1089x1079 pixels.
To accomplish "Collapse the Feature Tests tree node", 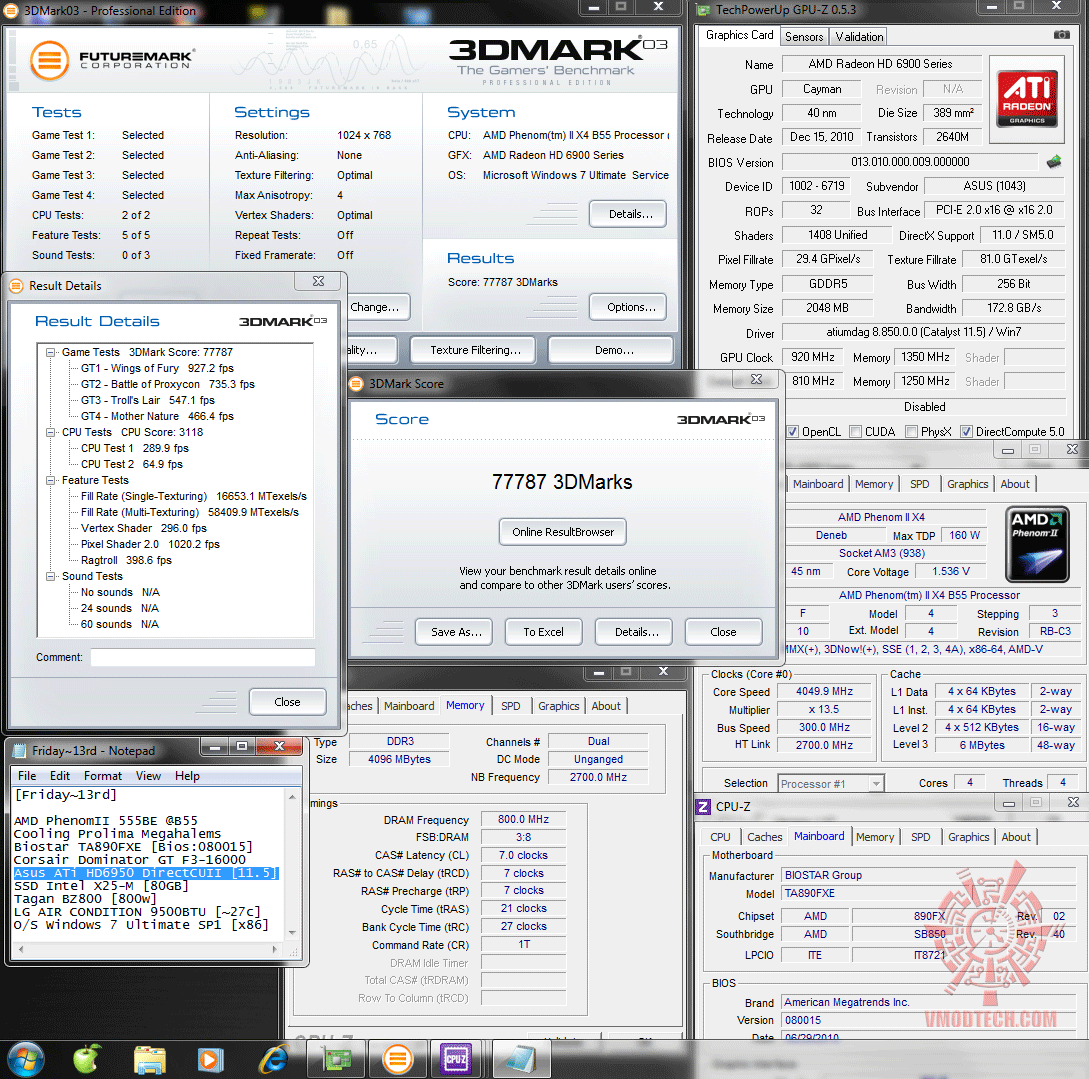I will [x=51, y=480].
